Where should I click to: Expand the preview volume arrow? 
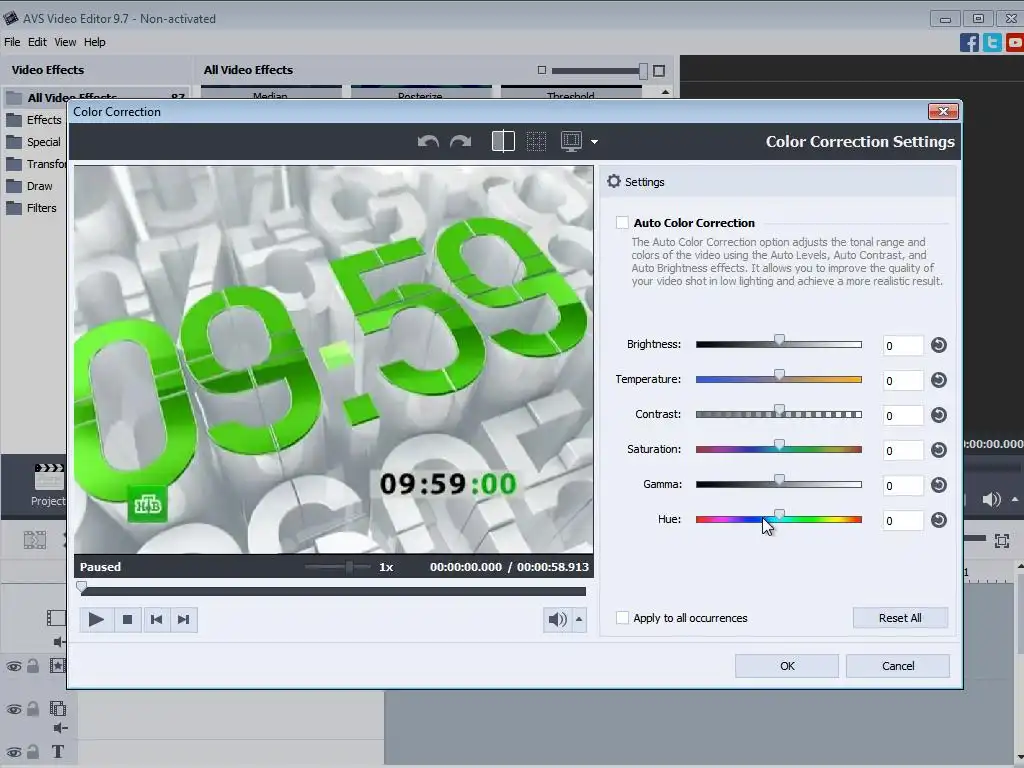tap(579, 619)
